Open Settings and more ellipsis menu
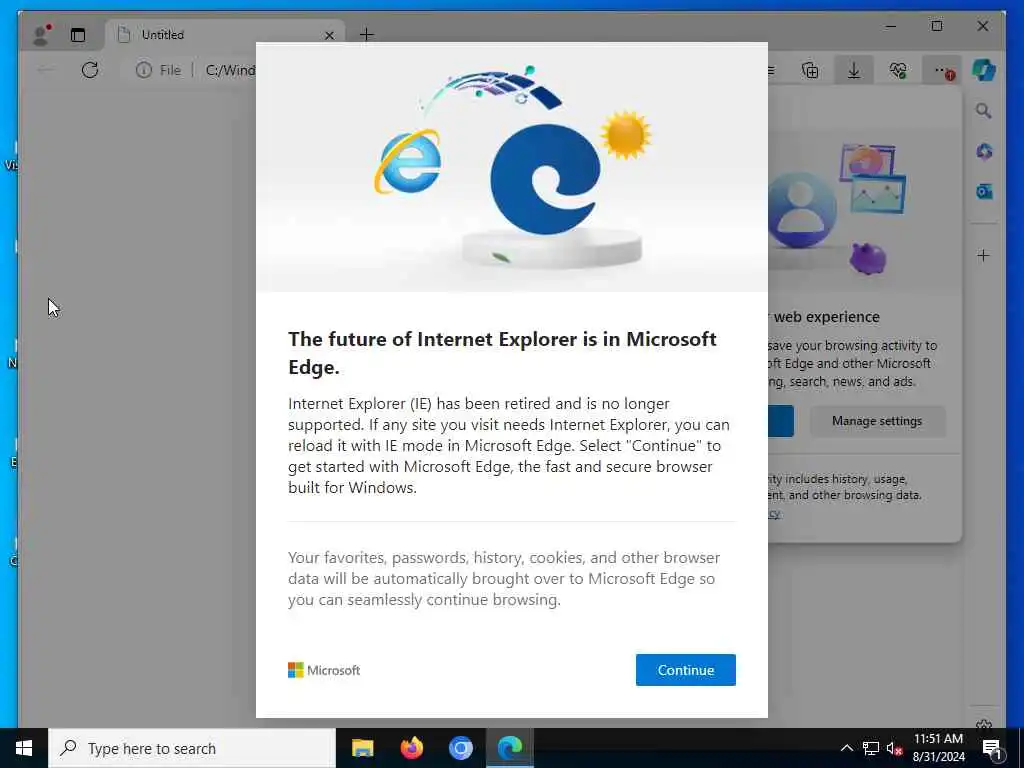Viewport: 1024px width, 768px height. point(943,71)
